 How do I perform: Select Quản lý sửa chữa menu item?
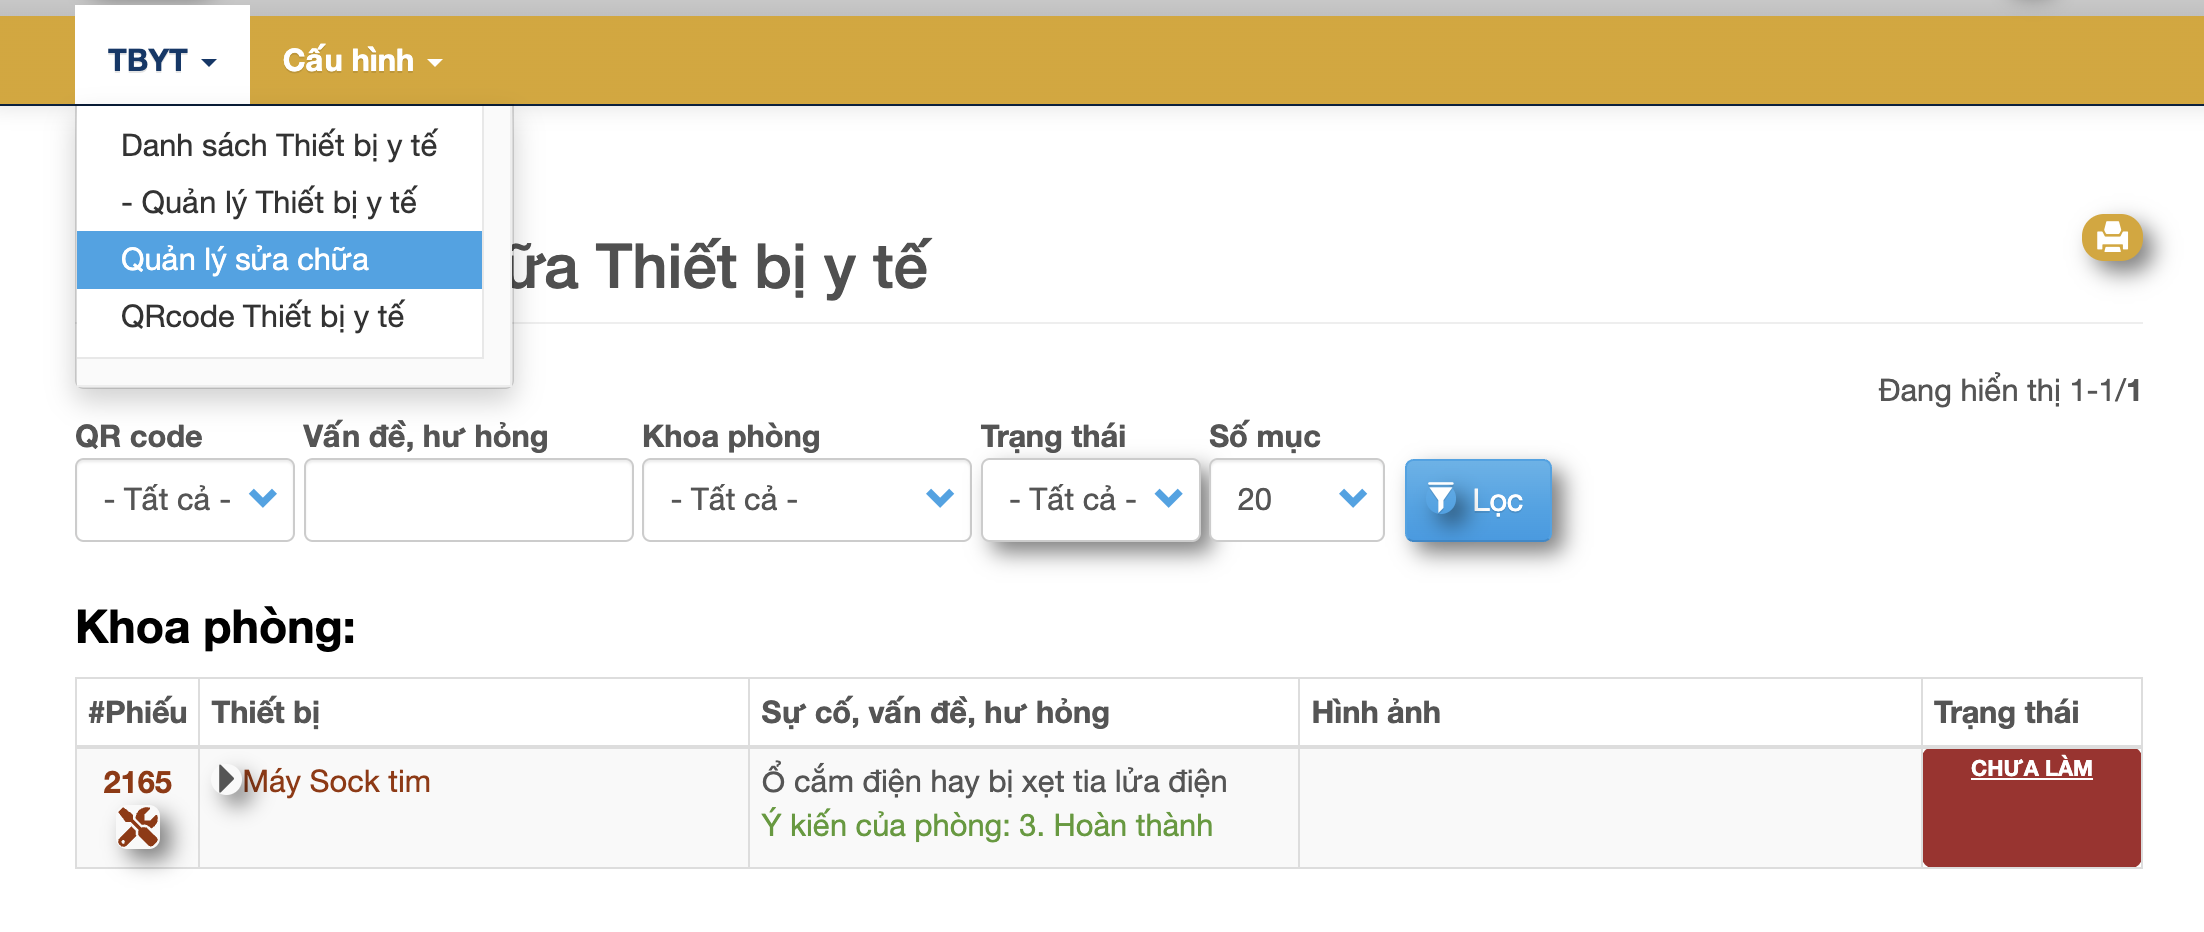click(245, 260)
